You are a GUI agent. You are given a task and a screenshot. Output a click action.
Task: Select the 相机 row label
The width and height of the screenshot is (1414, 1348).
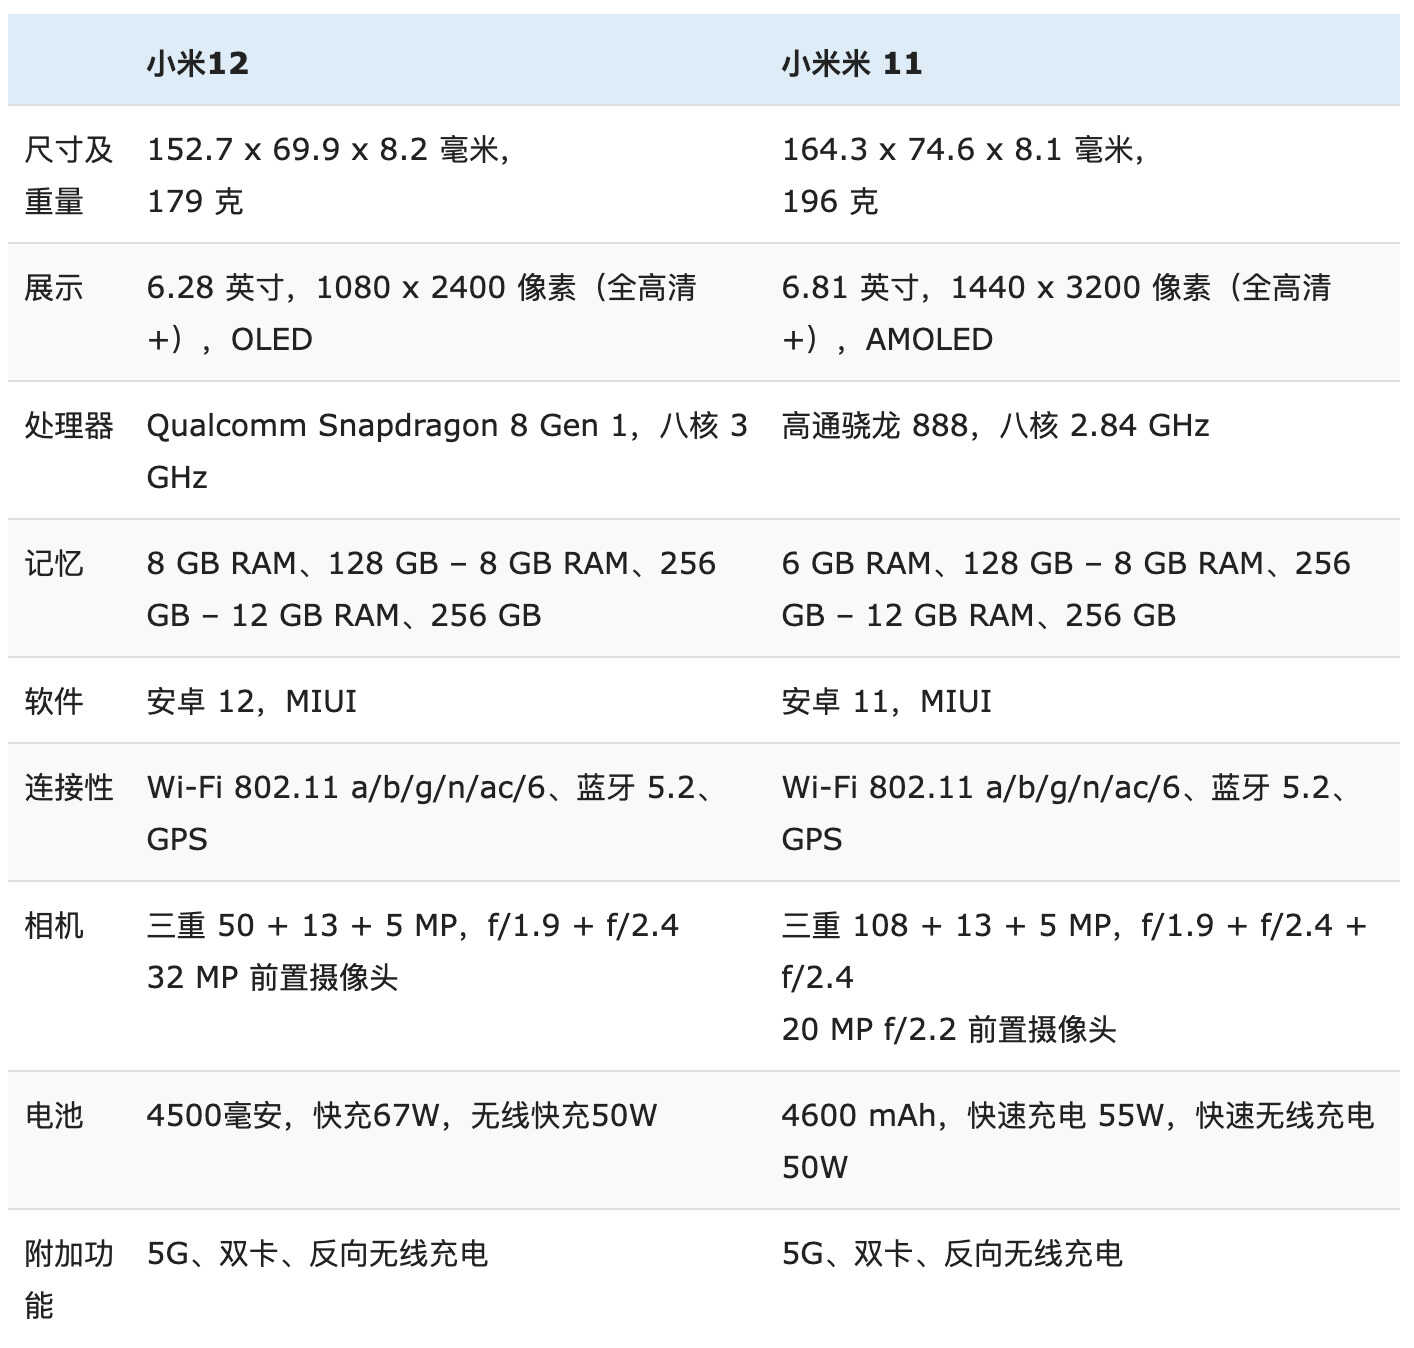click(54, 926)
